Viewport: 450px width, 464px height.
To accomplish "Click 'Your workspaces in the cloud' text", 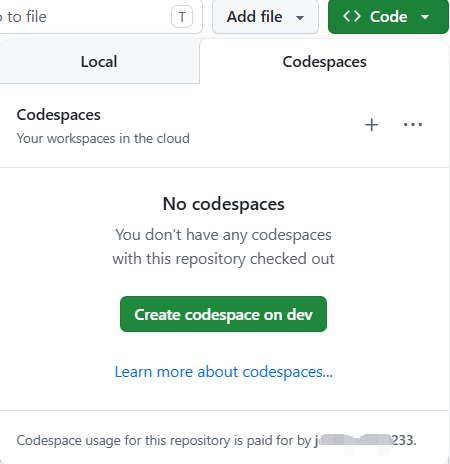I will coord(103,138).
